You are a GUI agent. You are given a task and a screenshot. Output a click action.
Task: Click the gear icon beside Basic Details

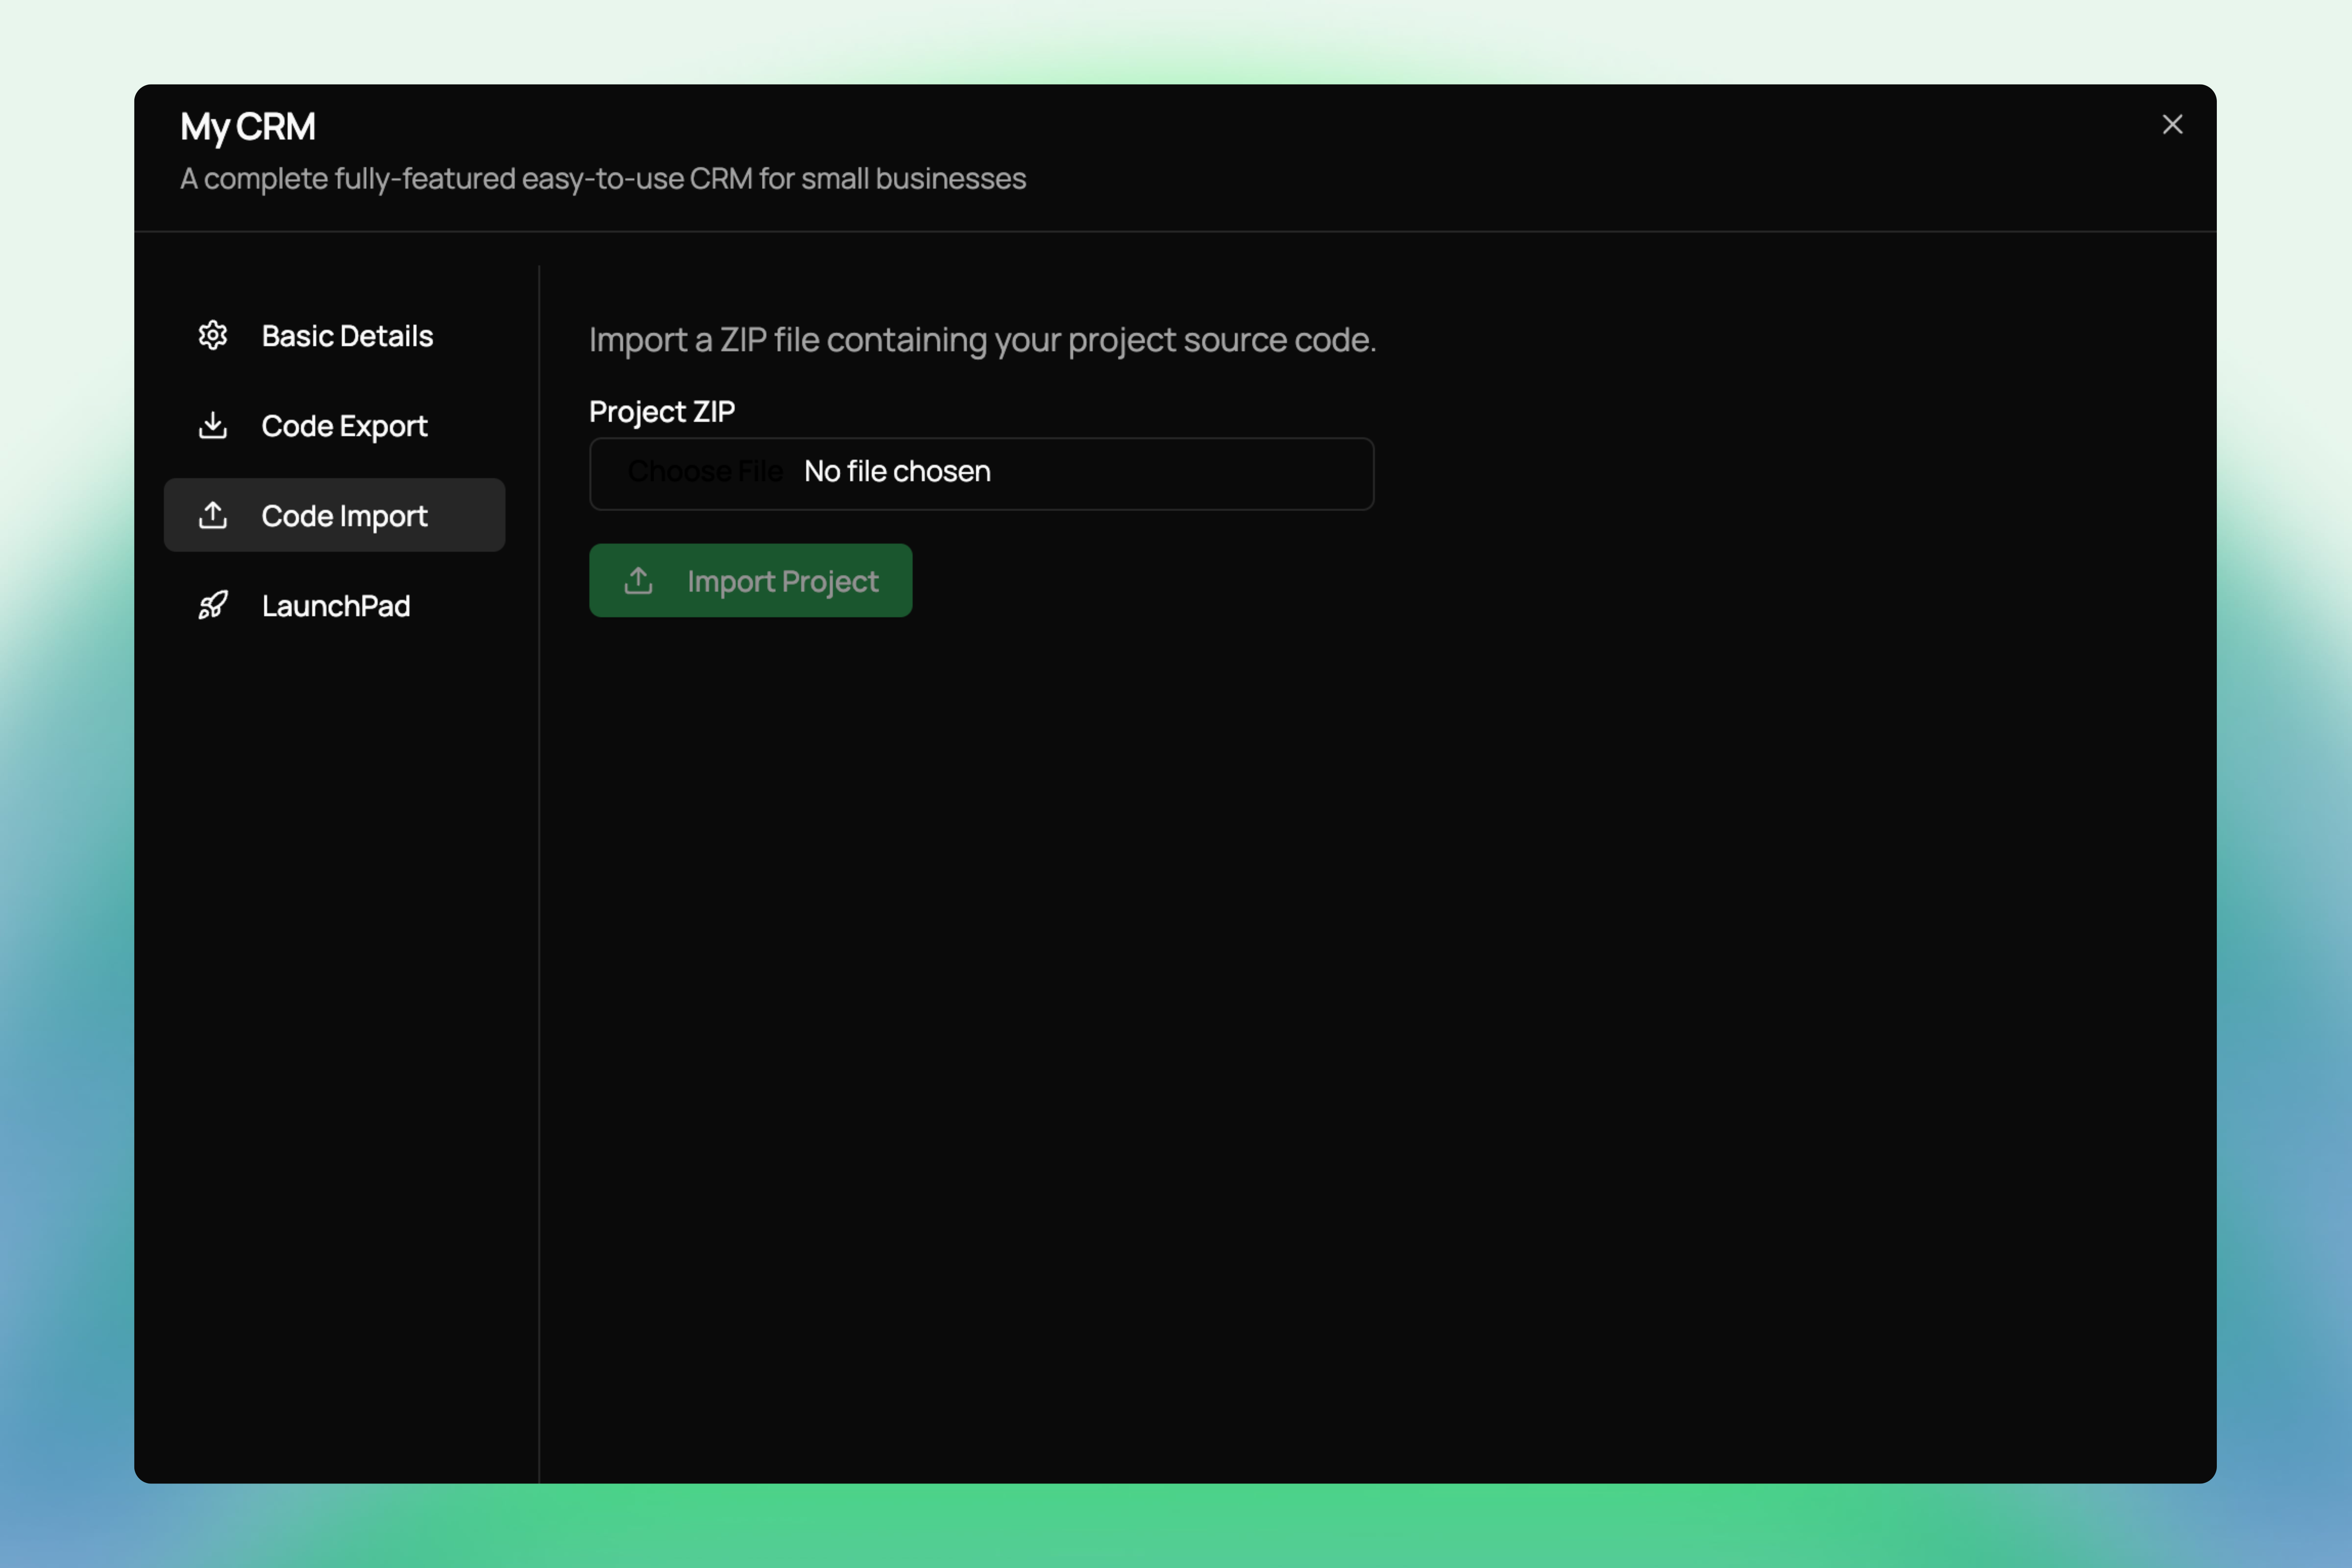(x=213, y=335)
